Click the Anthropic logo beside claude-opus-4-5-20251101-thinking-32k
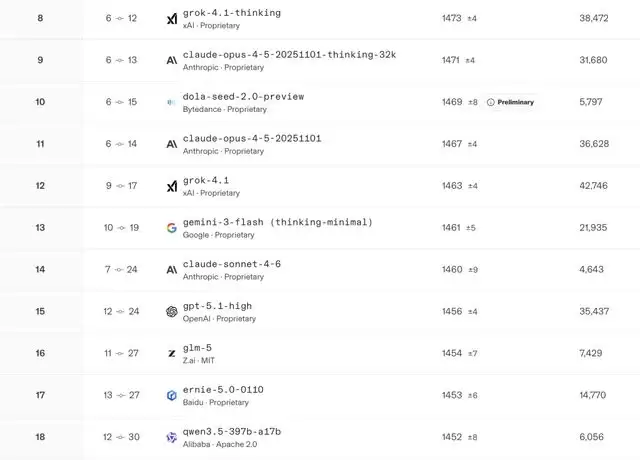Image resolution: width=640 pixels, height=460 pixels. [x=172, y=60]
